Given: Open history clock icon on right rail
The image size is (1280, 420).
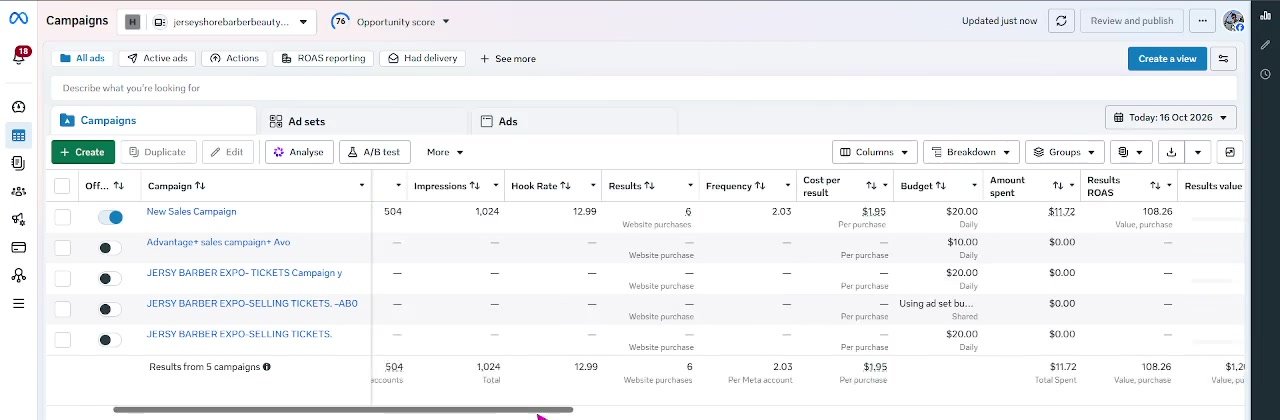Looking at the screenshot, I should click(x=1265, y=74).
